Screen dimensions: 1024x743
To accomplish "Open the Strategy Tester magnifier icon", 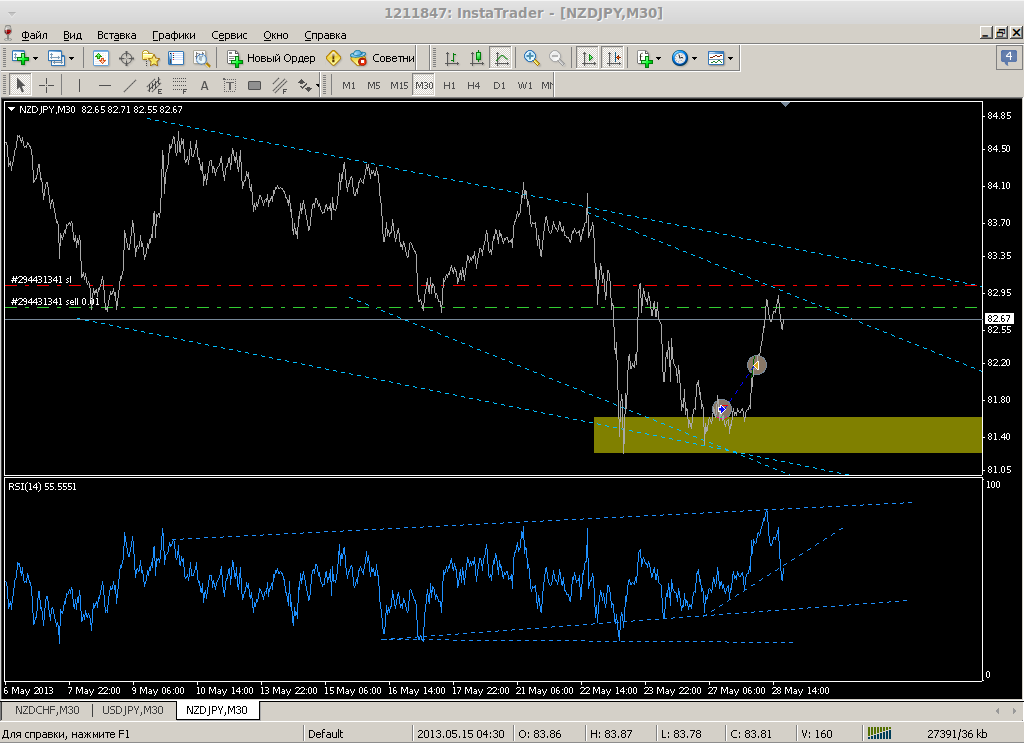I will [x=201, y=58].
